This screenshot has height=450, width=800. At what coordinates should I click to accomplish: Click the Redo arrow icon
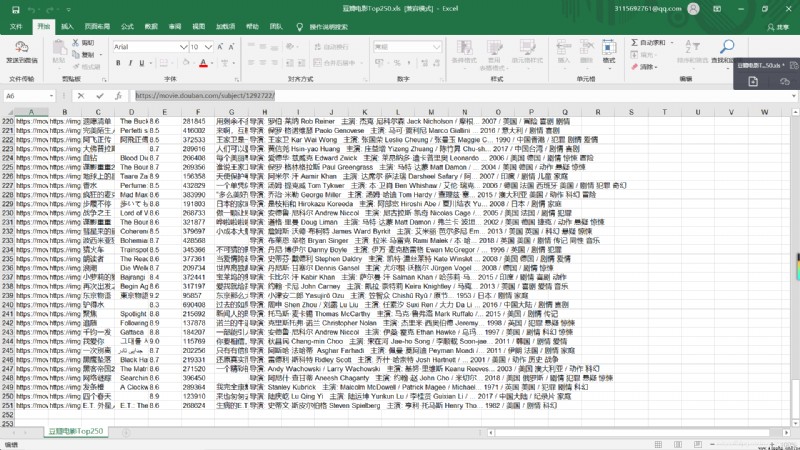pyautogui.click(x=50, y=9)
